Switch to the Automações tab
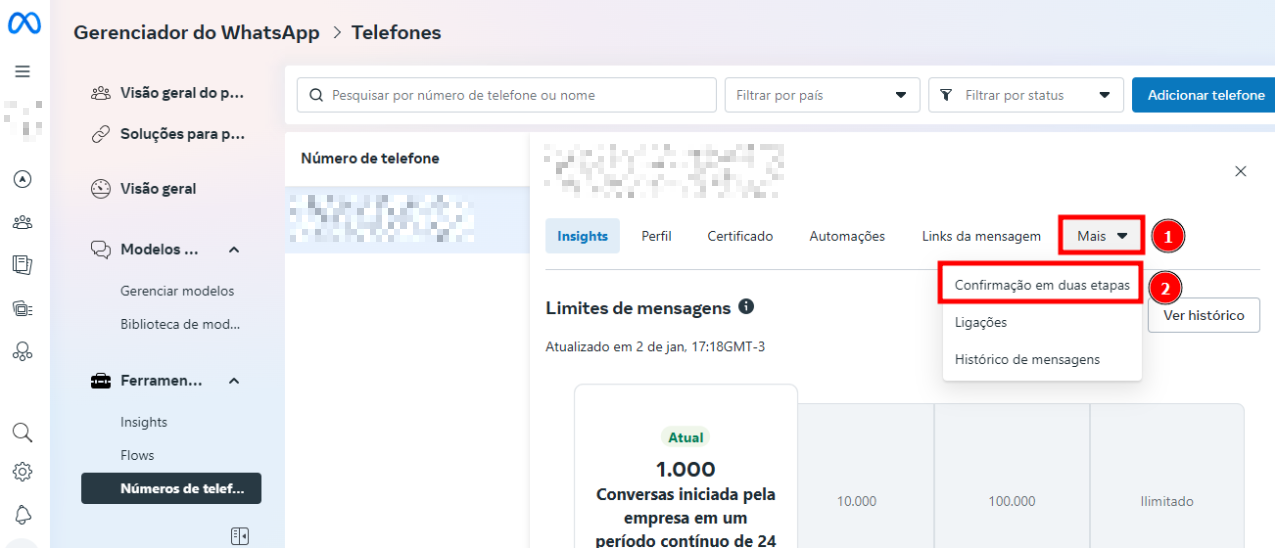1275x548 pixels. [847, 236]
